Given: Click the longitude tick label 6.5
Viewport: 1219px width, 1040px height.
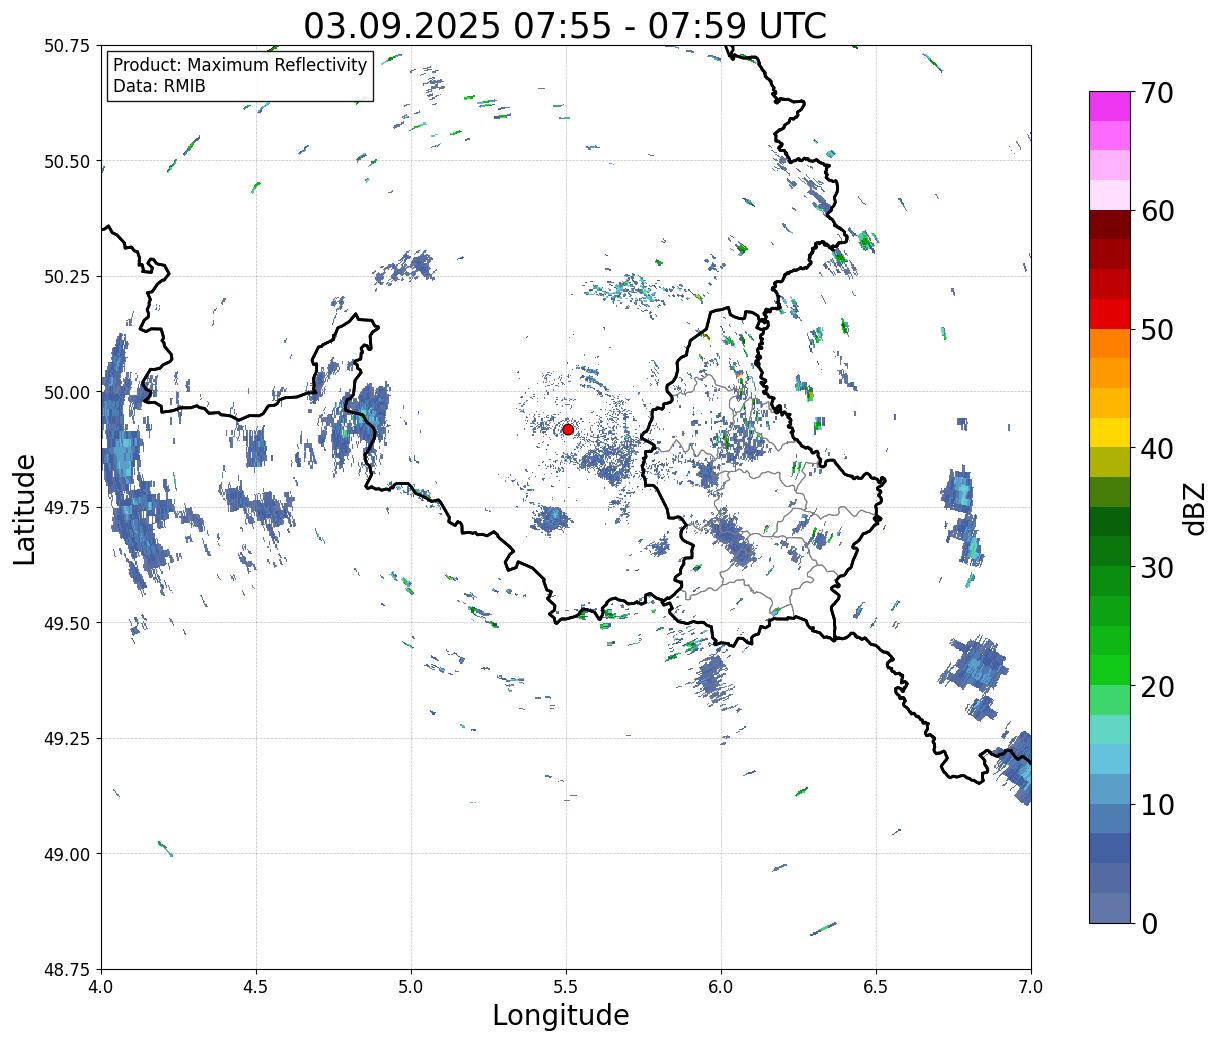Looking at the screenshot, I should point(876,987).
